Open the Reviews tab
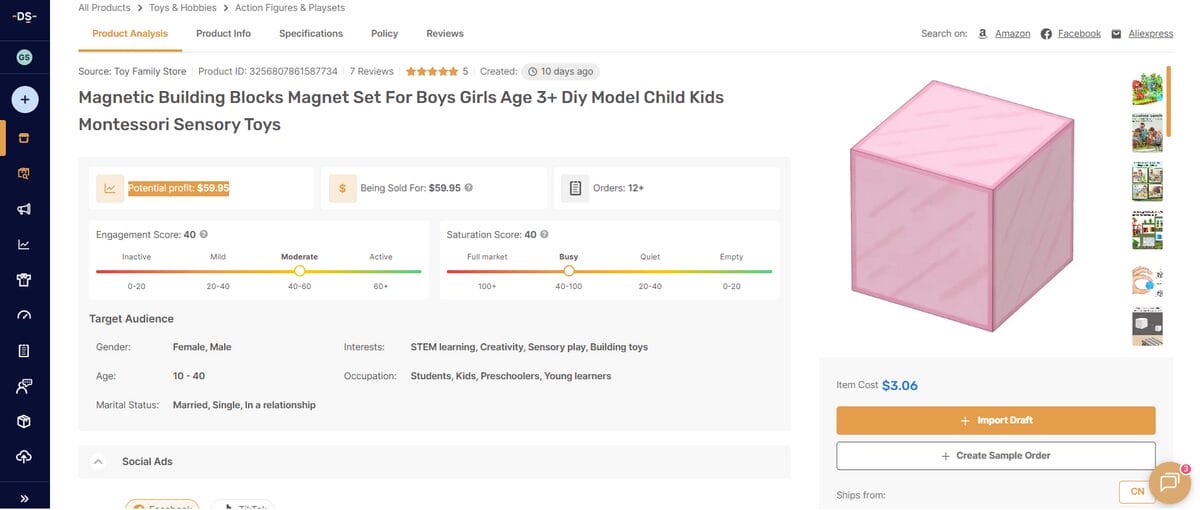Screen dimensions: 1200x510 point(444,34)
